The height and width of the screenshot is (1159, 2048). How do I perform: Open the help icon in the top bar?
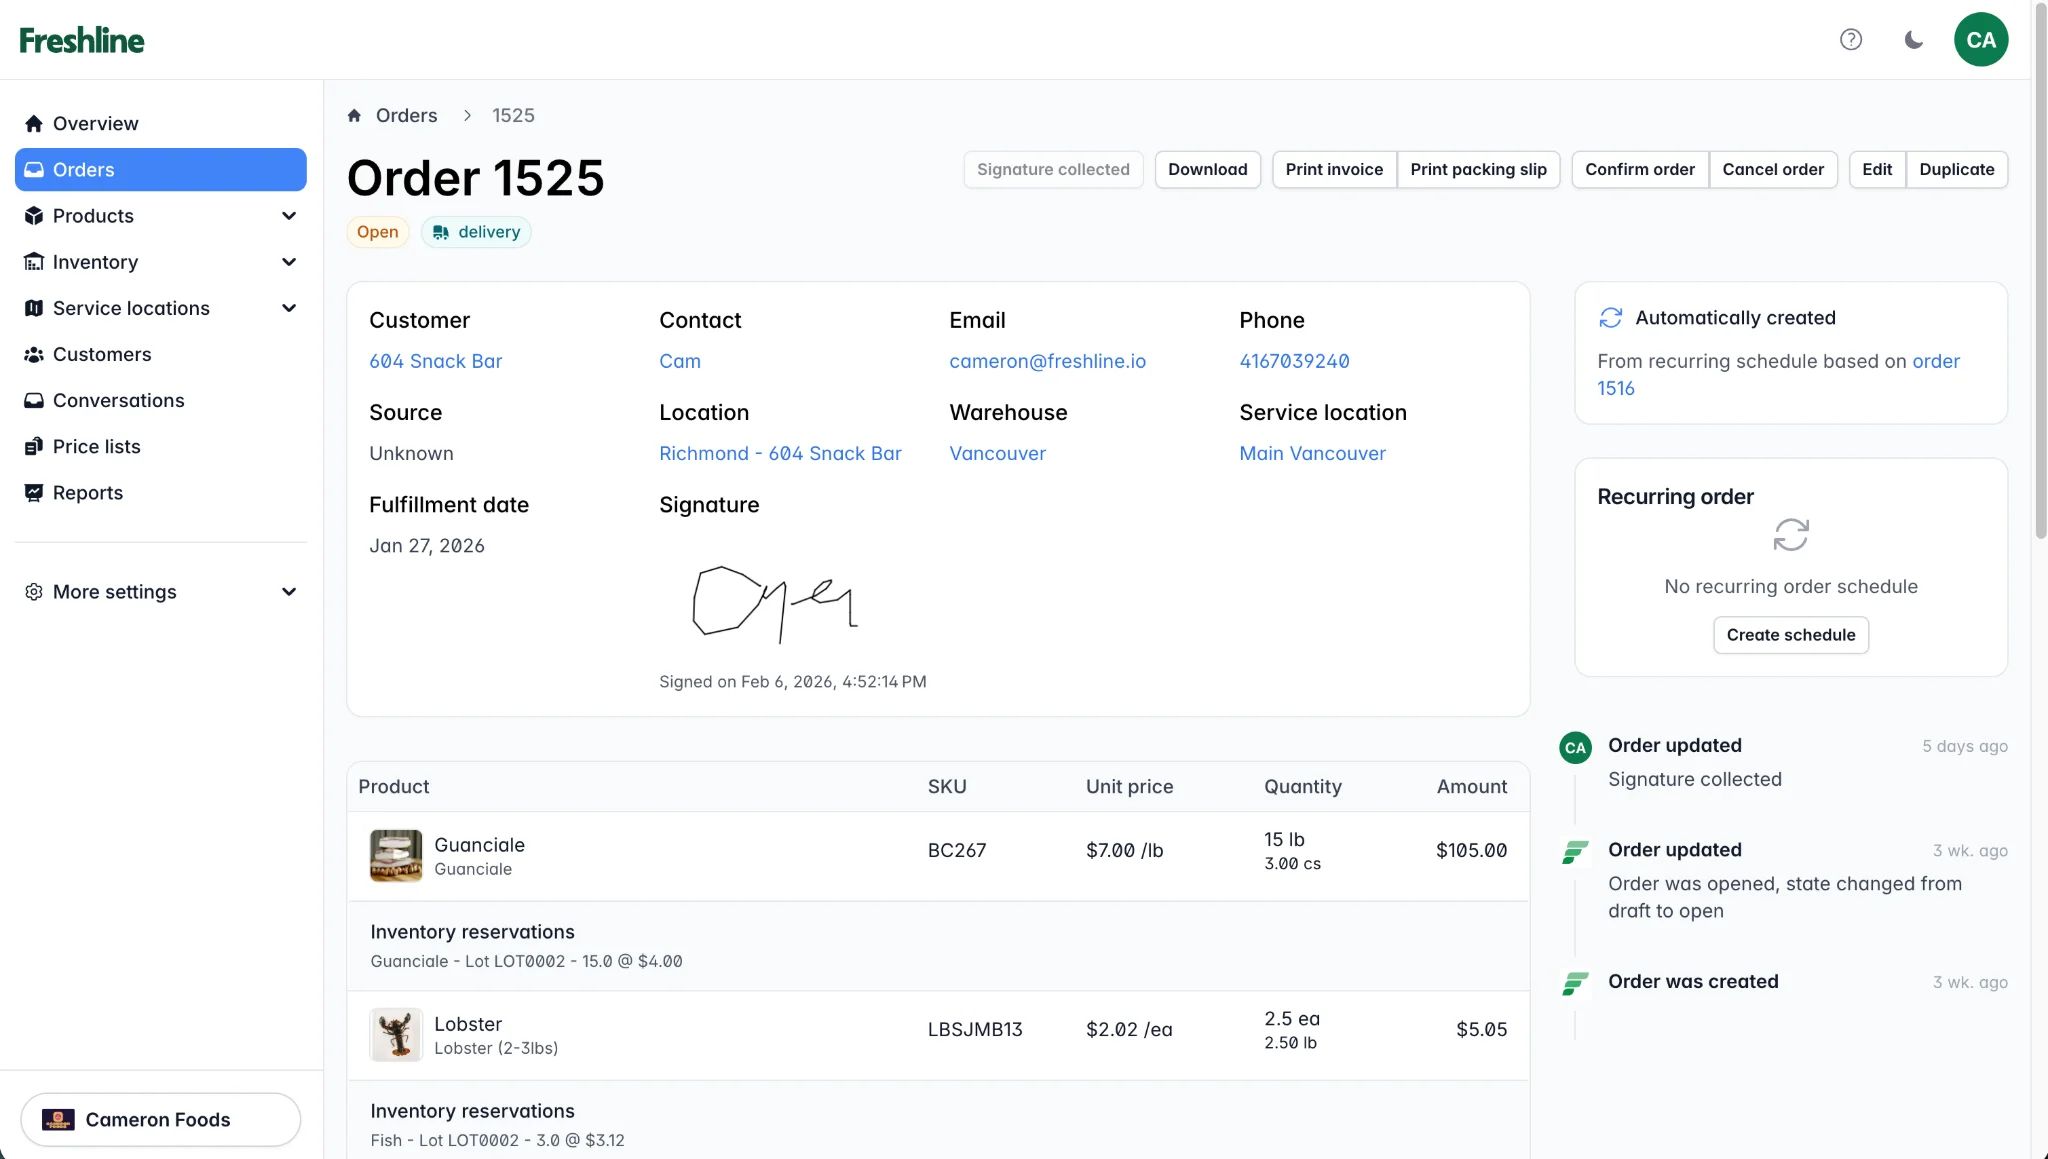(x=1850, y=39)
